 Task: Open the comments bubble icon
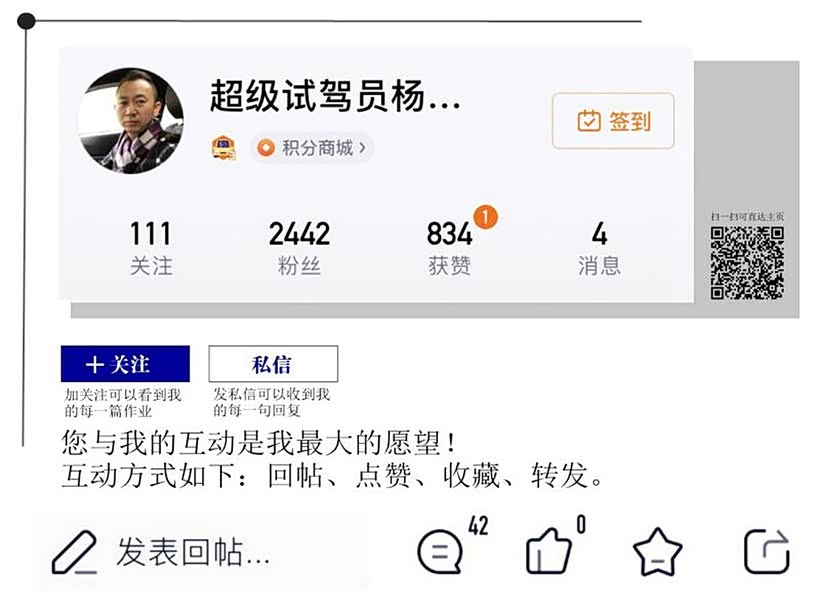pos(440,552)
